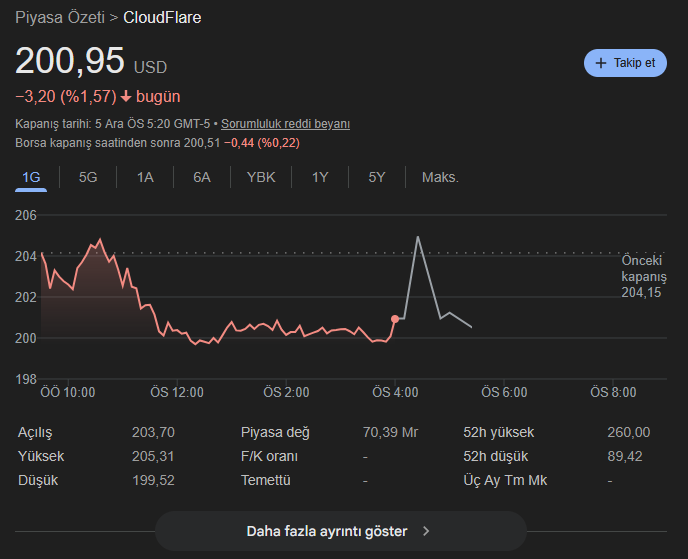The height and width of the screenshot is (559, 688).
Task: Click the red closing-price dot on chart
Action: click(395, 319)
